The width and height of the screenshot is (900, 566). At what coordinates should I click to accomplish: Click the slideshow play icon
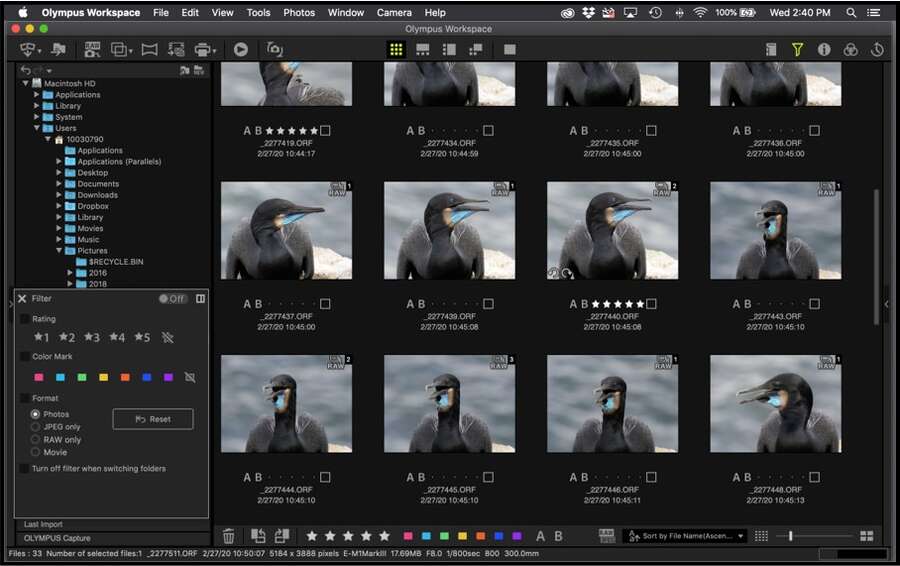(x=241, y=49)
